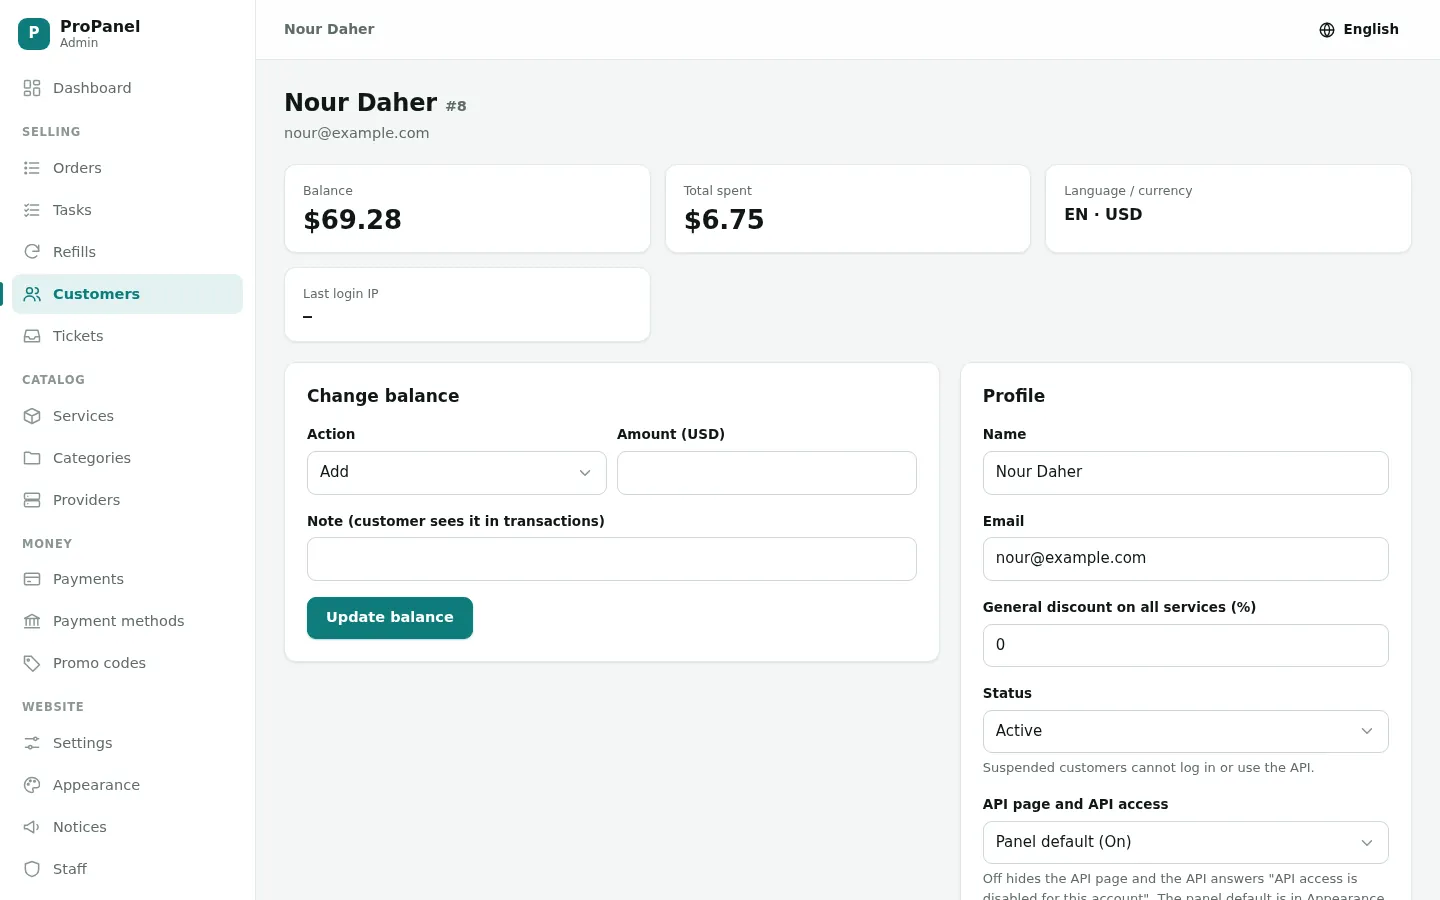Click the globe language icon
The width and height of the screenshot is (1440, 900).
1327,30
